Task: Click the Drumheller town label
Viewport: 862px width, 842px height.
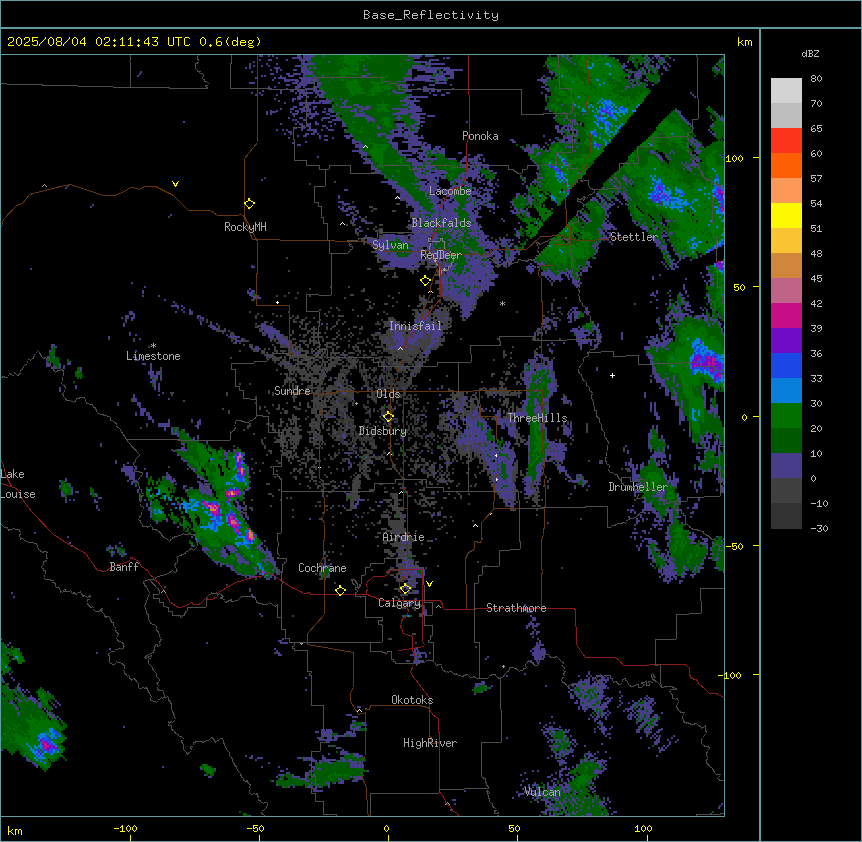Action: (638, 487)
